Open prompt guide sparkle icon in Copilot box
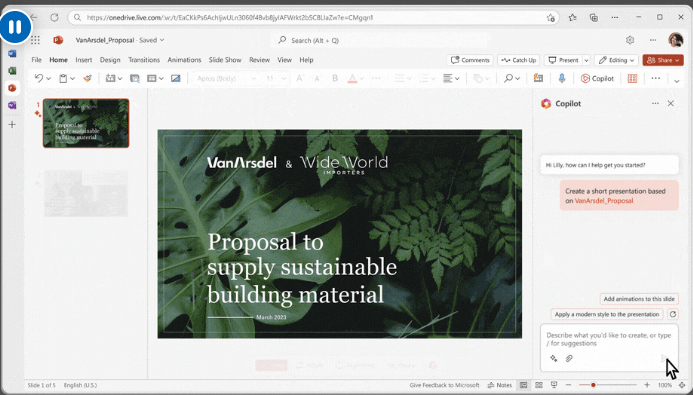 [553, 358]
